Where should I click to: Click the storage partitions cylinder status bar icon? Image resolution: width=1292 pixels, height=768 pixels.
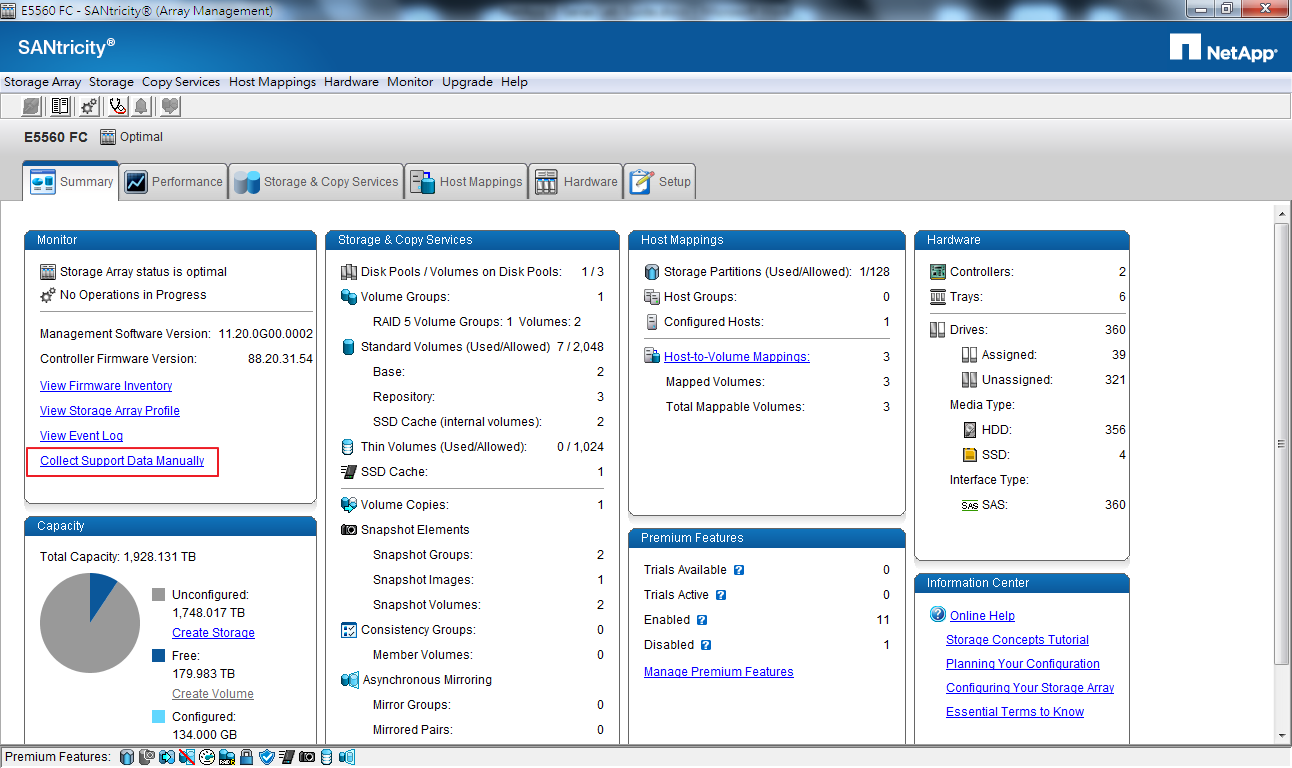127,757
